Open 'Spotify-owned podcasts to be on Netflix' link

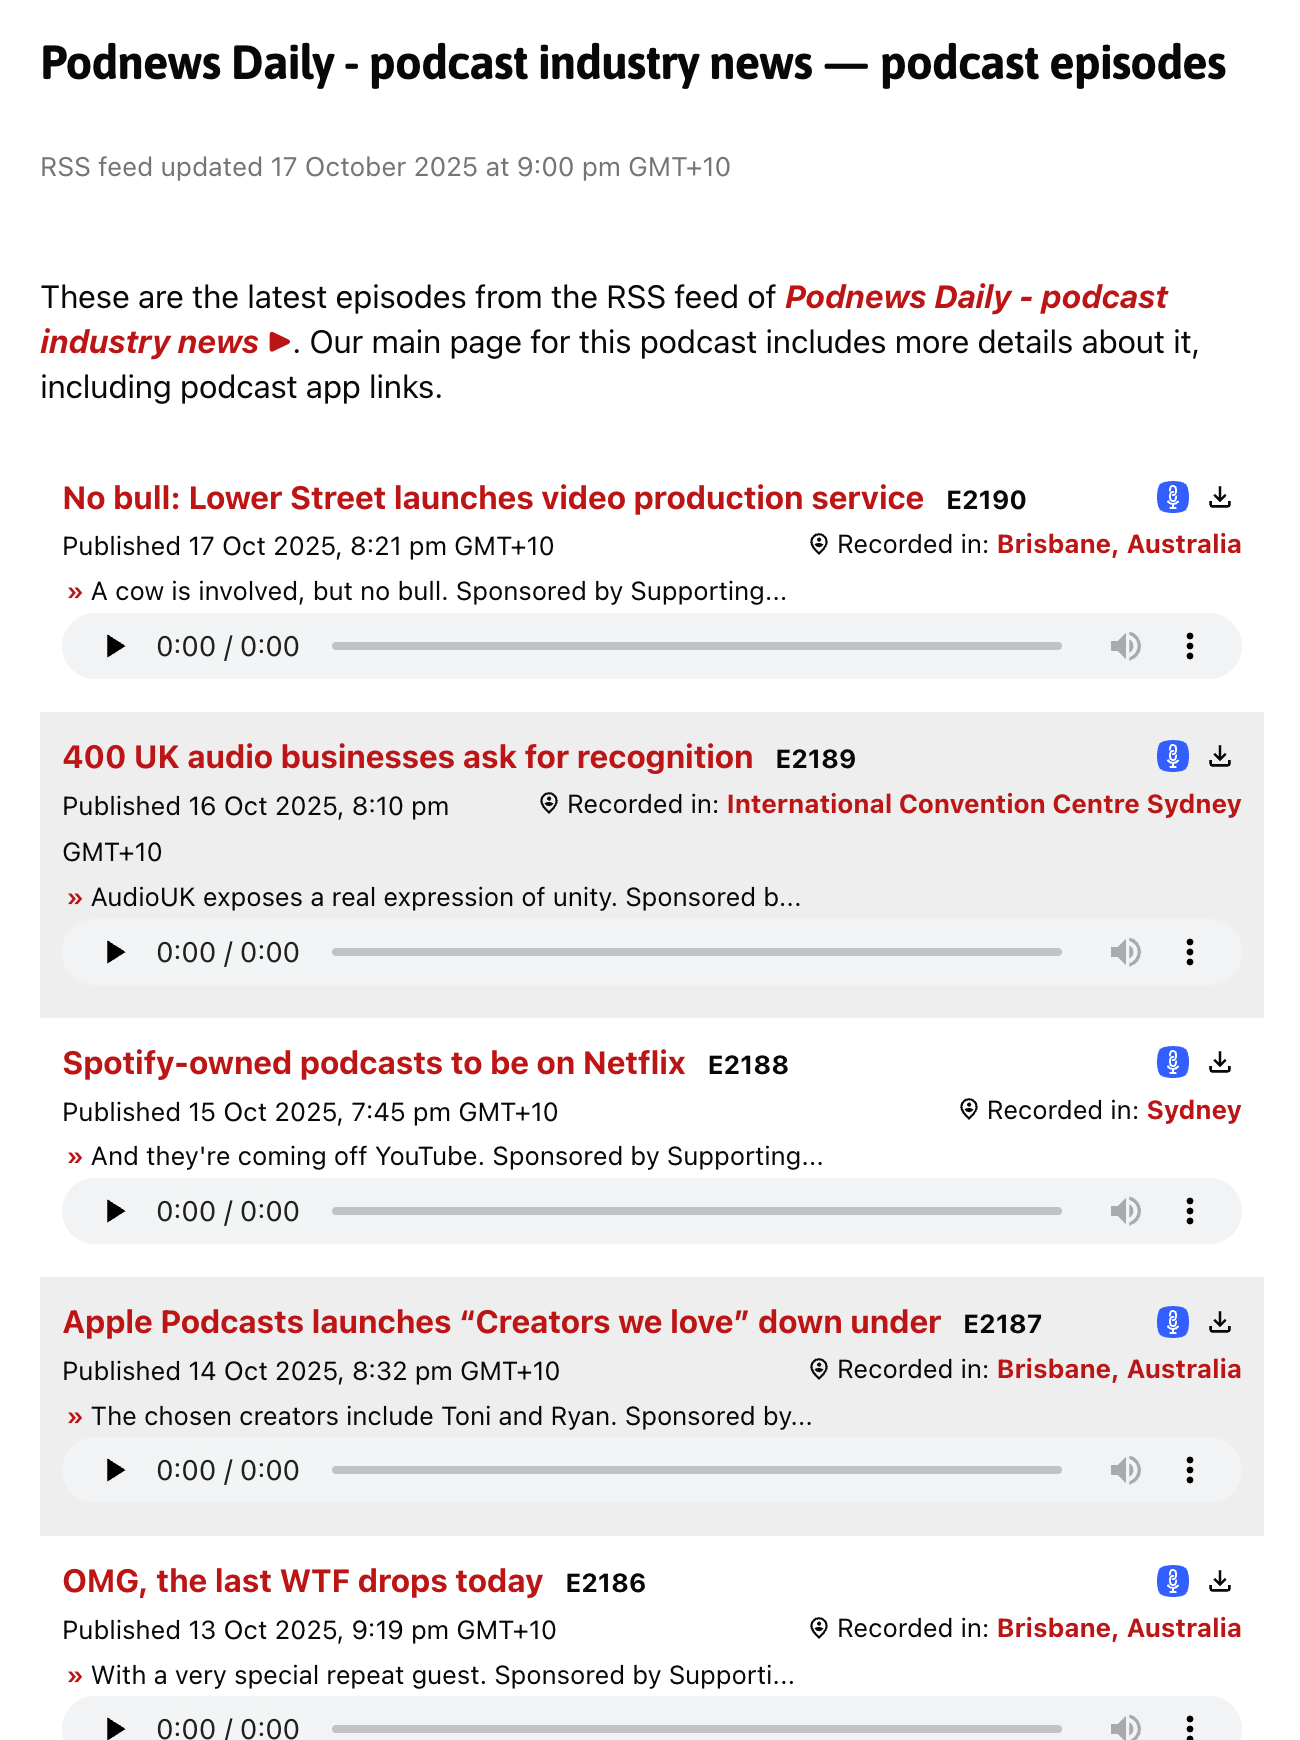(373, 1063)
